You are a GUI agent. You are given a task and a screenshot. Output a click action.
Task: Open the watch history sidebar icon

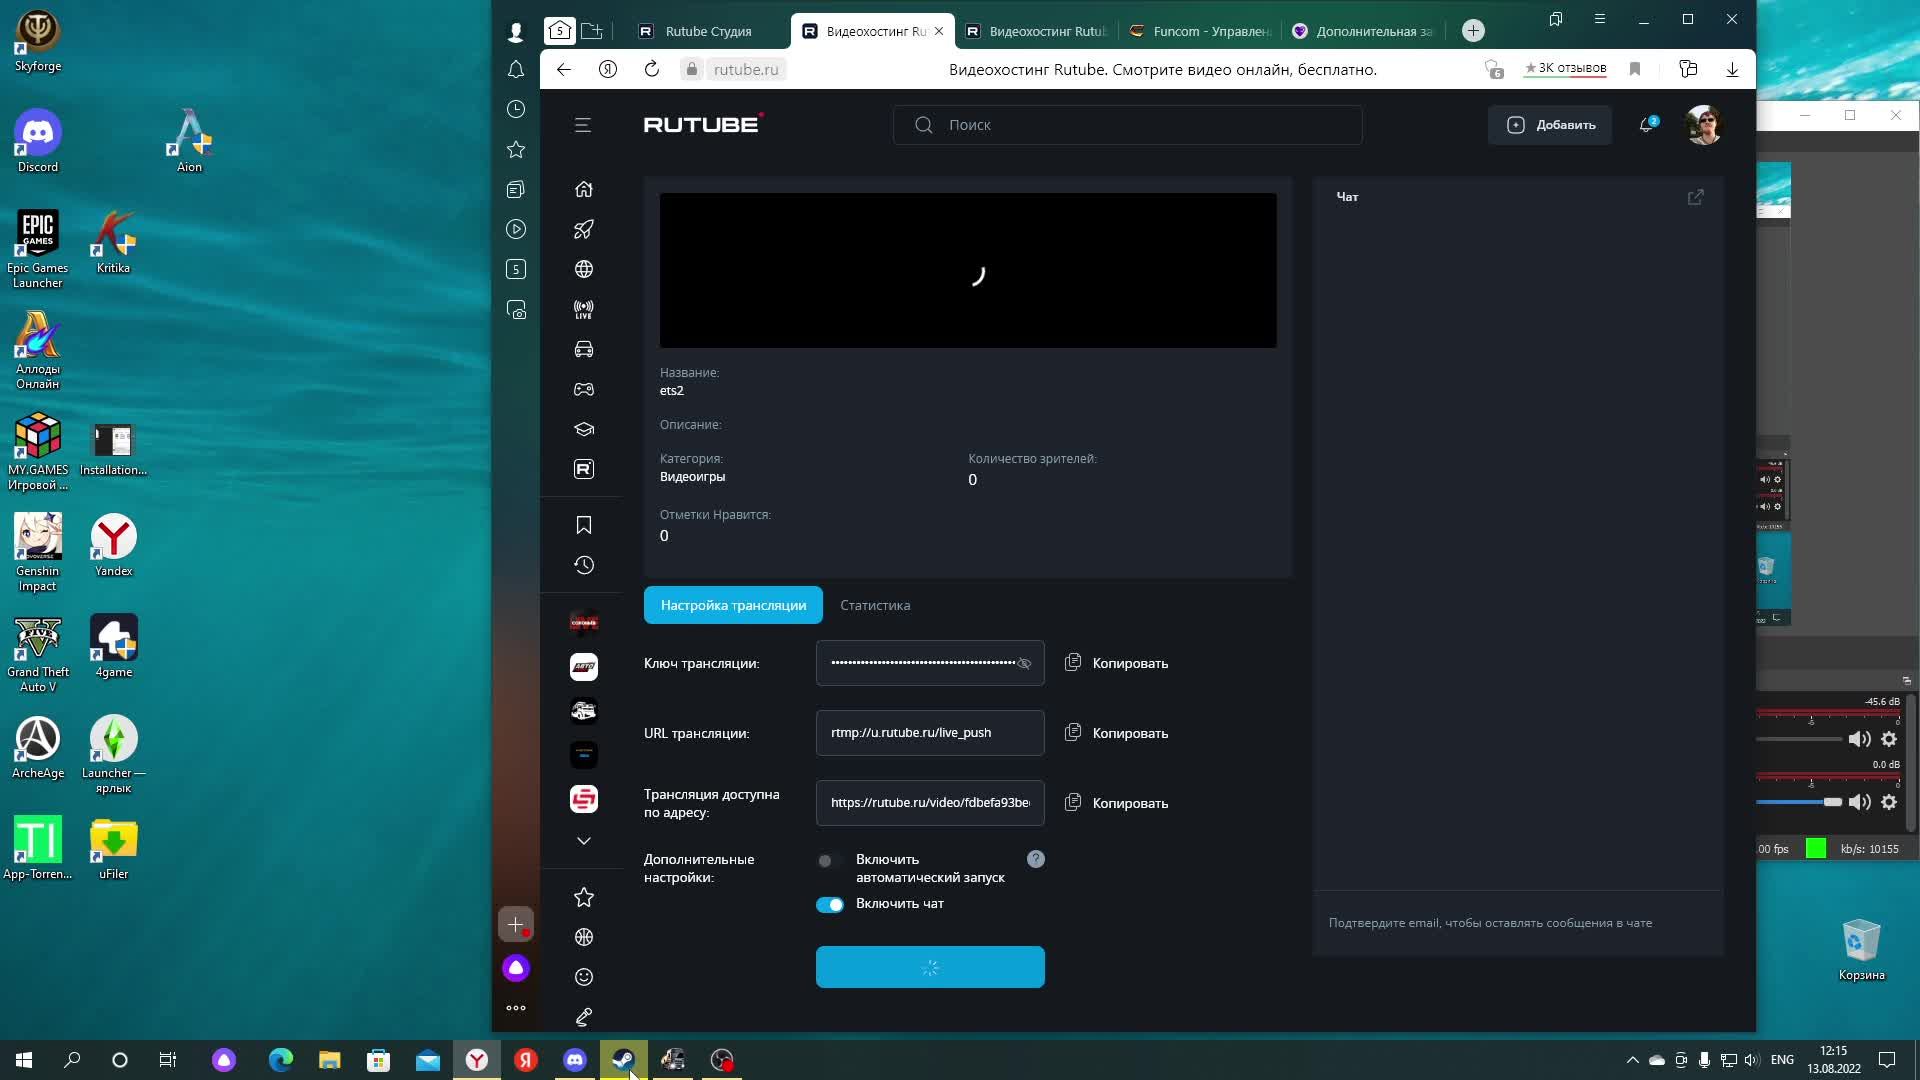[584, 565]
